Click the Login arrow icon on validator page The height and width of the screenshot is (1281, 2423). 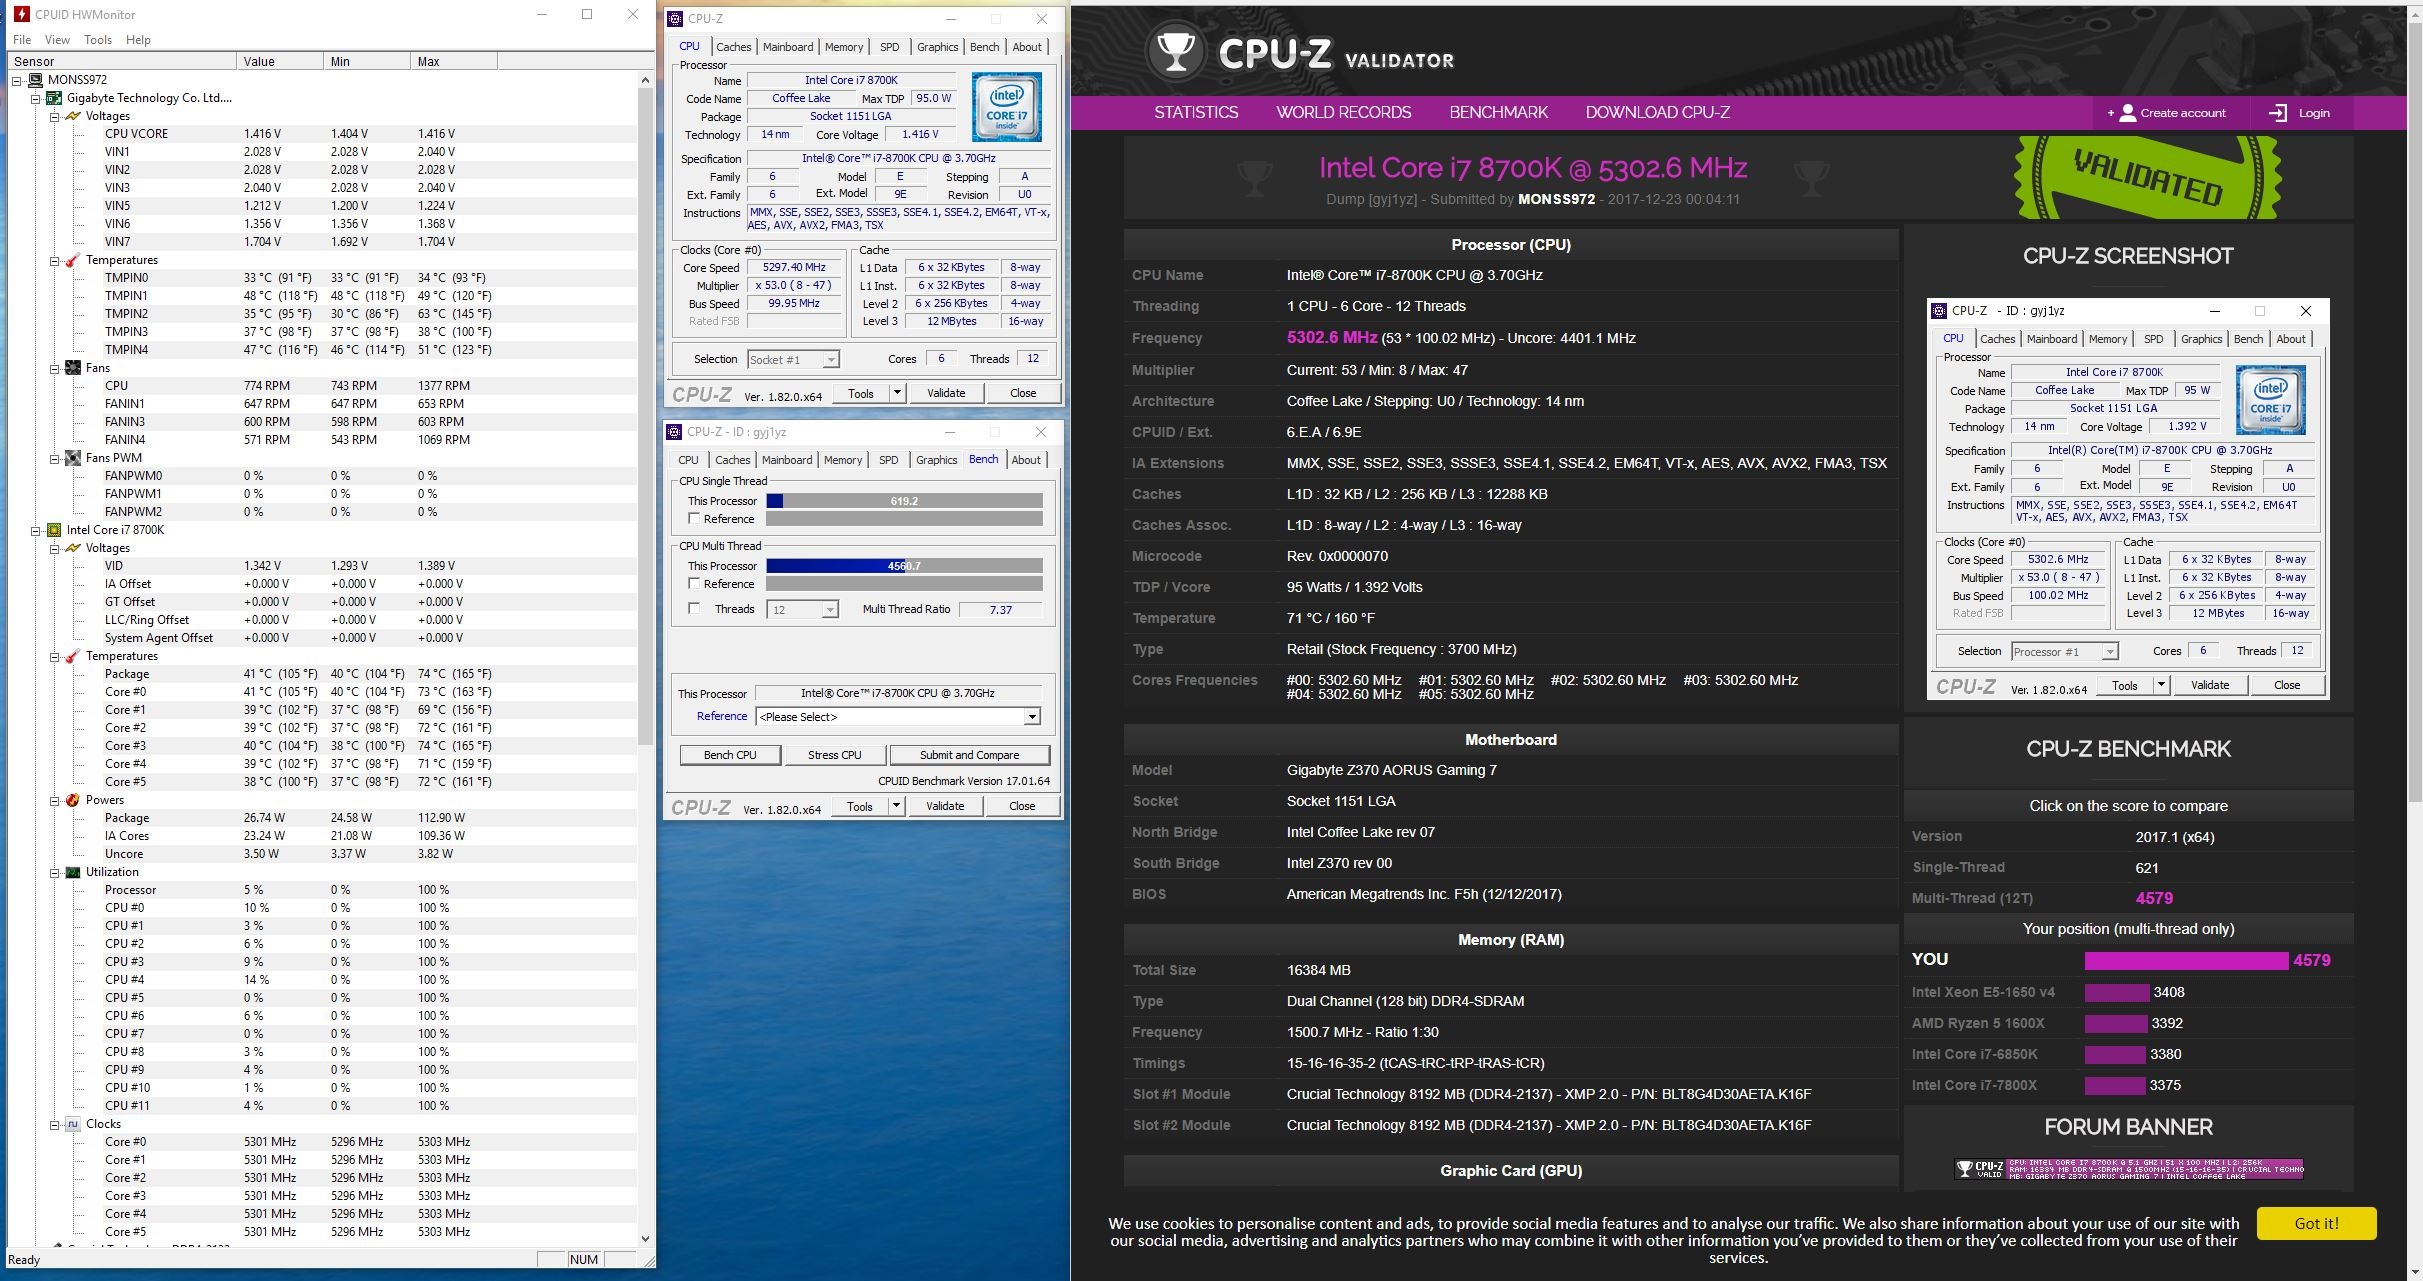coord(2277,113)
